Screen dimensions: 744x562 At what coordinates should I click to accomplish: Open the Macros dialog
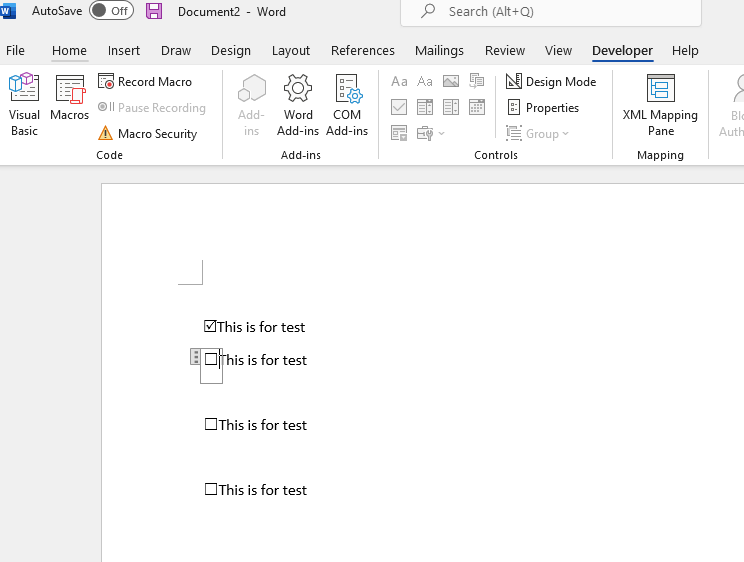pyautogui.click(x=69, y=97)
